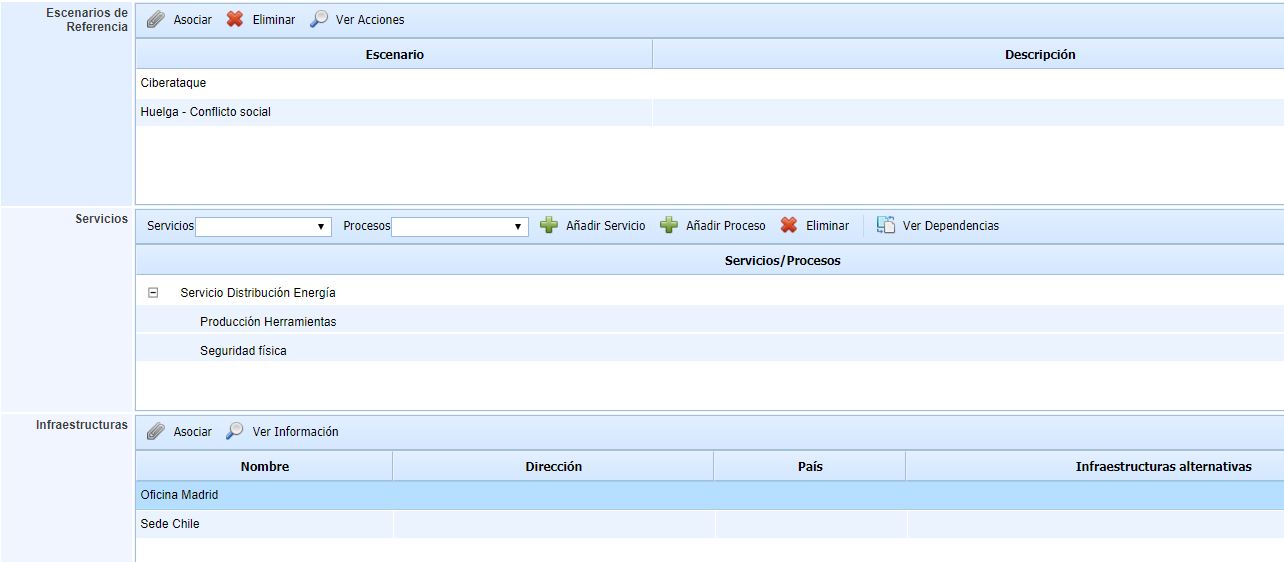Click the Escenario column header
This screenshot has height=562, width=1284.
click(394, 55)
